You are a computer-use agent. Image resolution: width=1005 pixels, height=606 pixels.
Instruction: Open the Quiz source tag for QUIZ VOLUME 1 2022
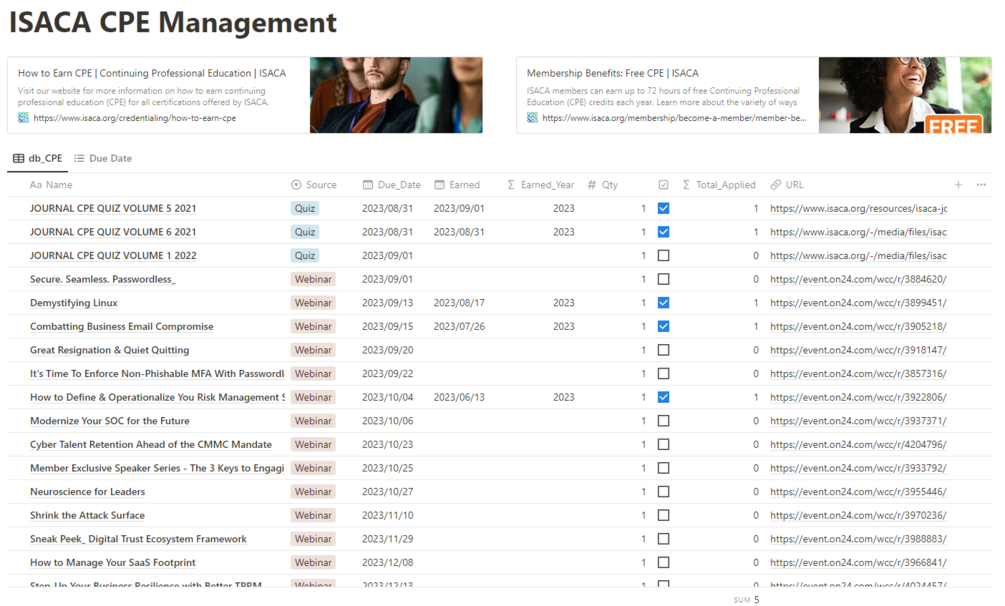304,255
